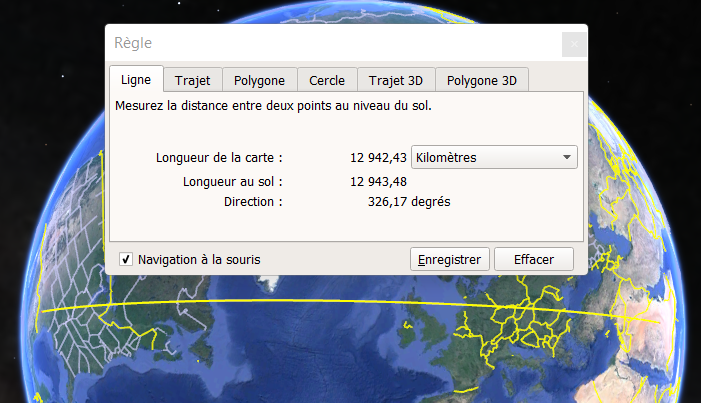
Task: Open the Trajet 3D tab
Action: pos(394,81)
